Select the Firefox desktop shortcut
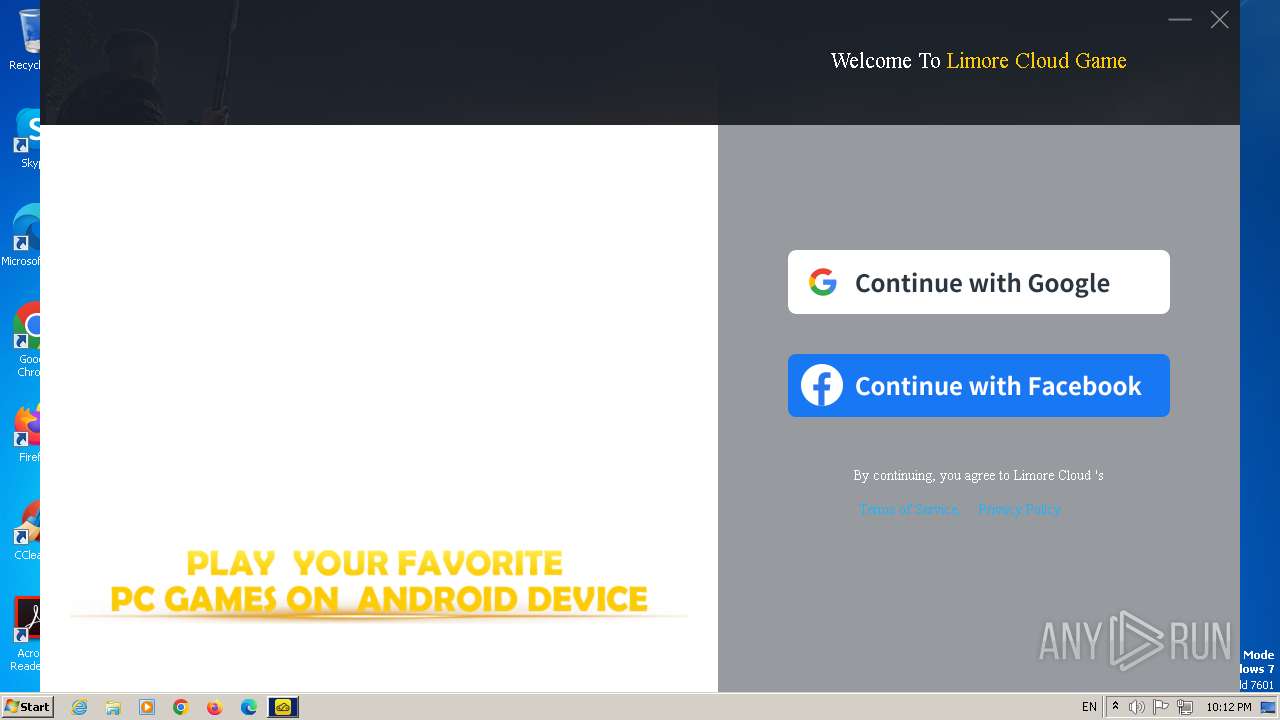1280x720 pixels. tap(27, 433)
